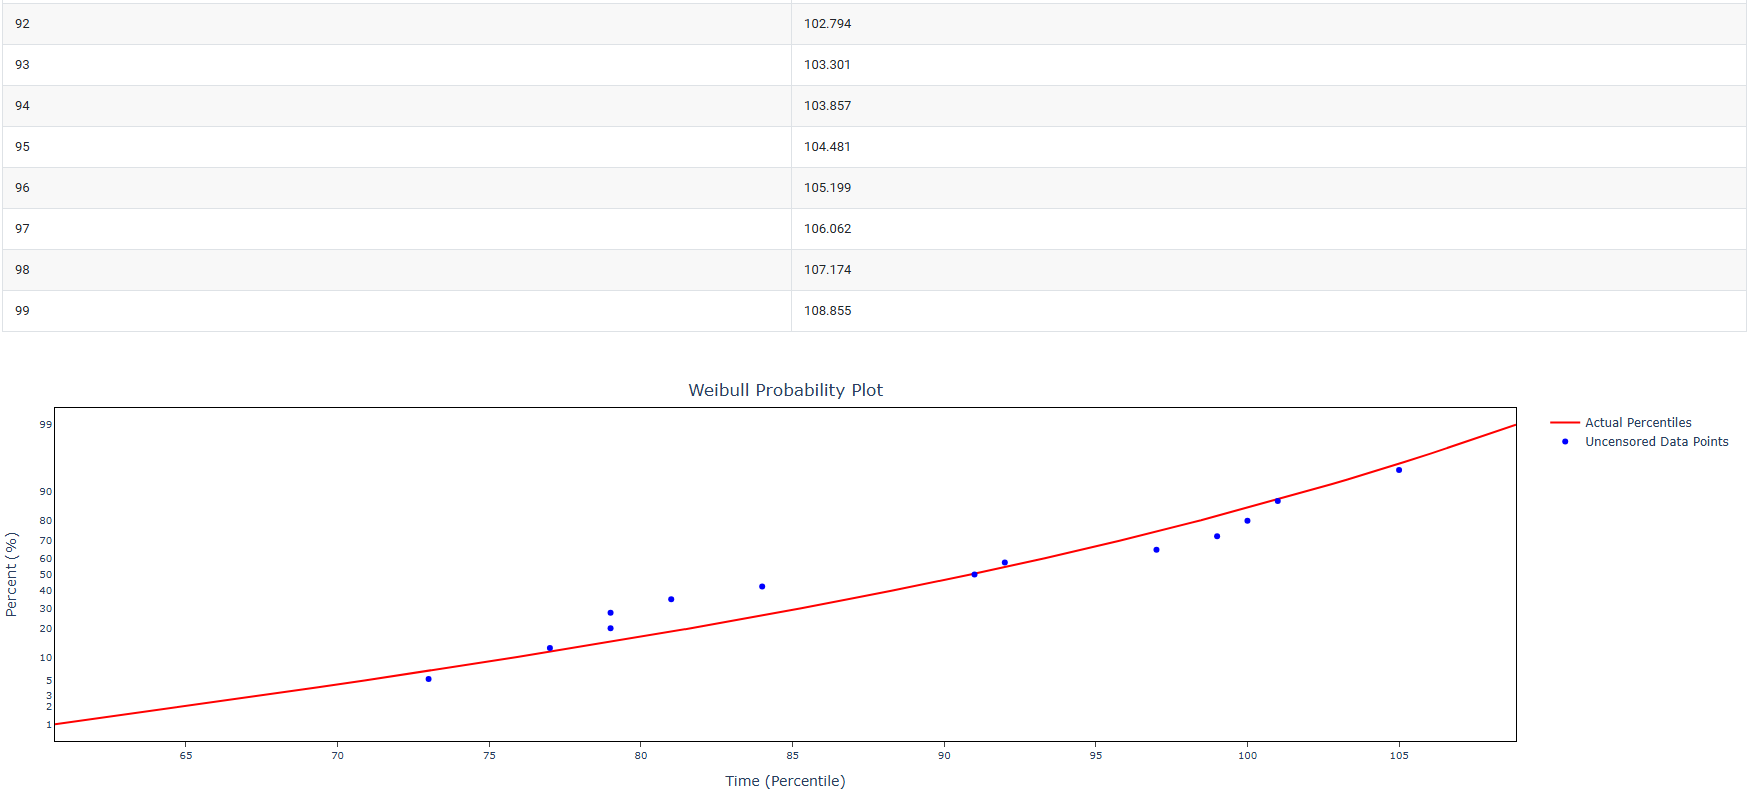Select the data point at time 84
Screen dimensions: 1758x797
pos(762,587)
